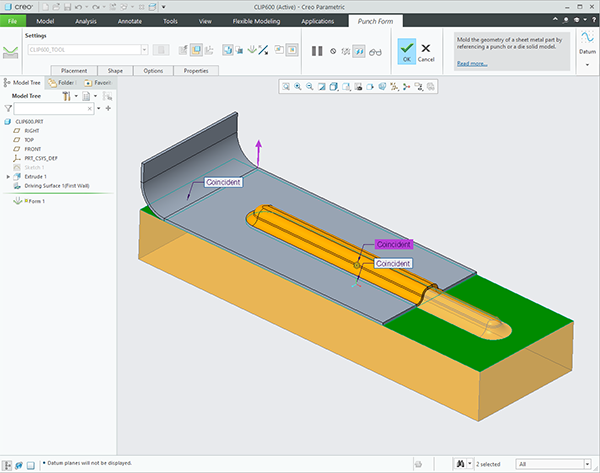Open the Tools ribbon tab
Viewport: 600px width, 473px height.
[170, 21]
